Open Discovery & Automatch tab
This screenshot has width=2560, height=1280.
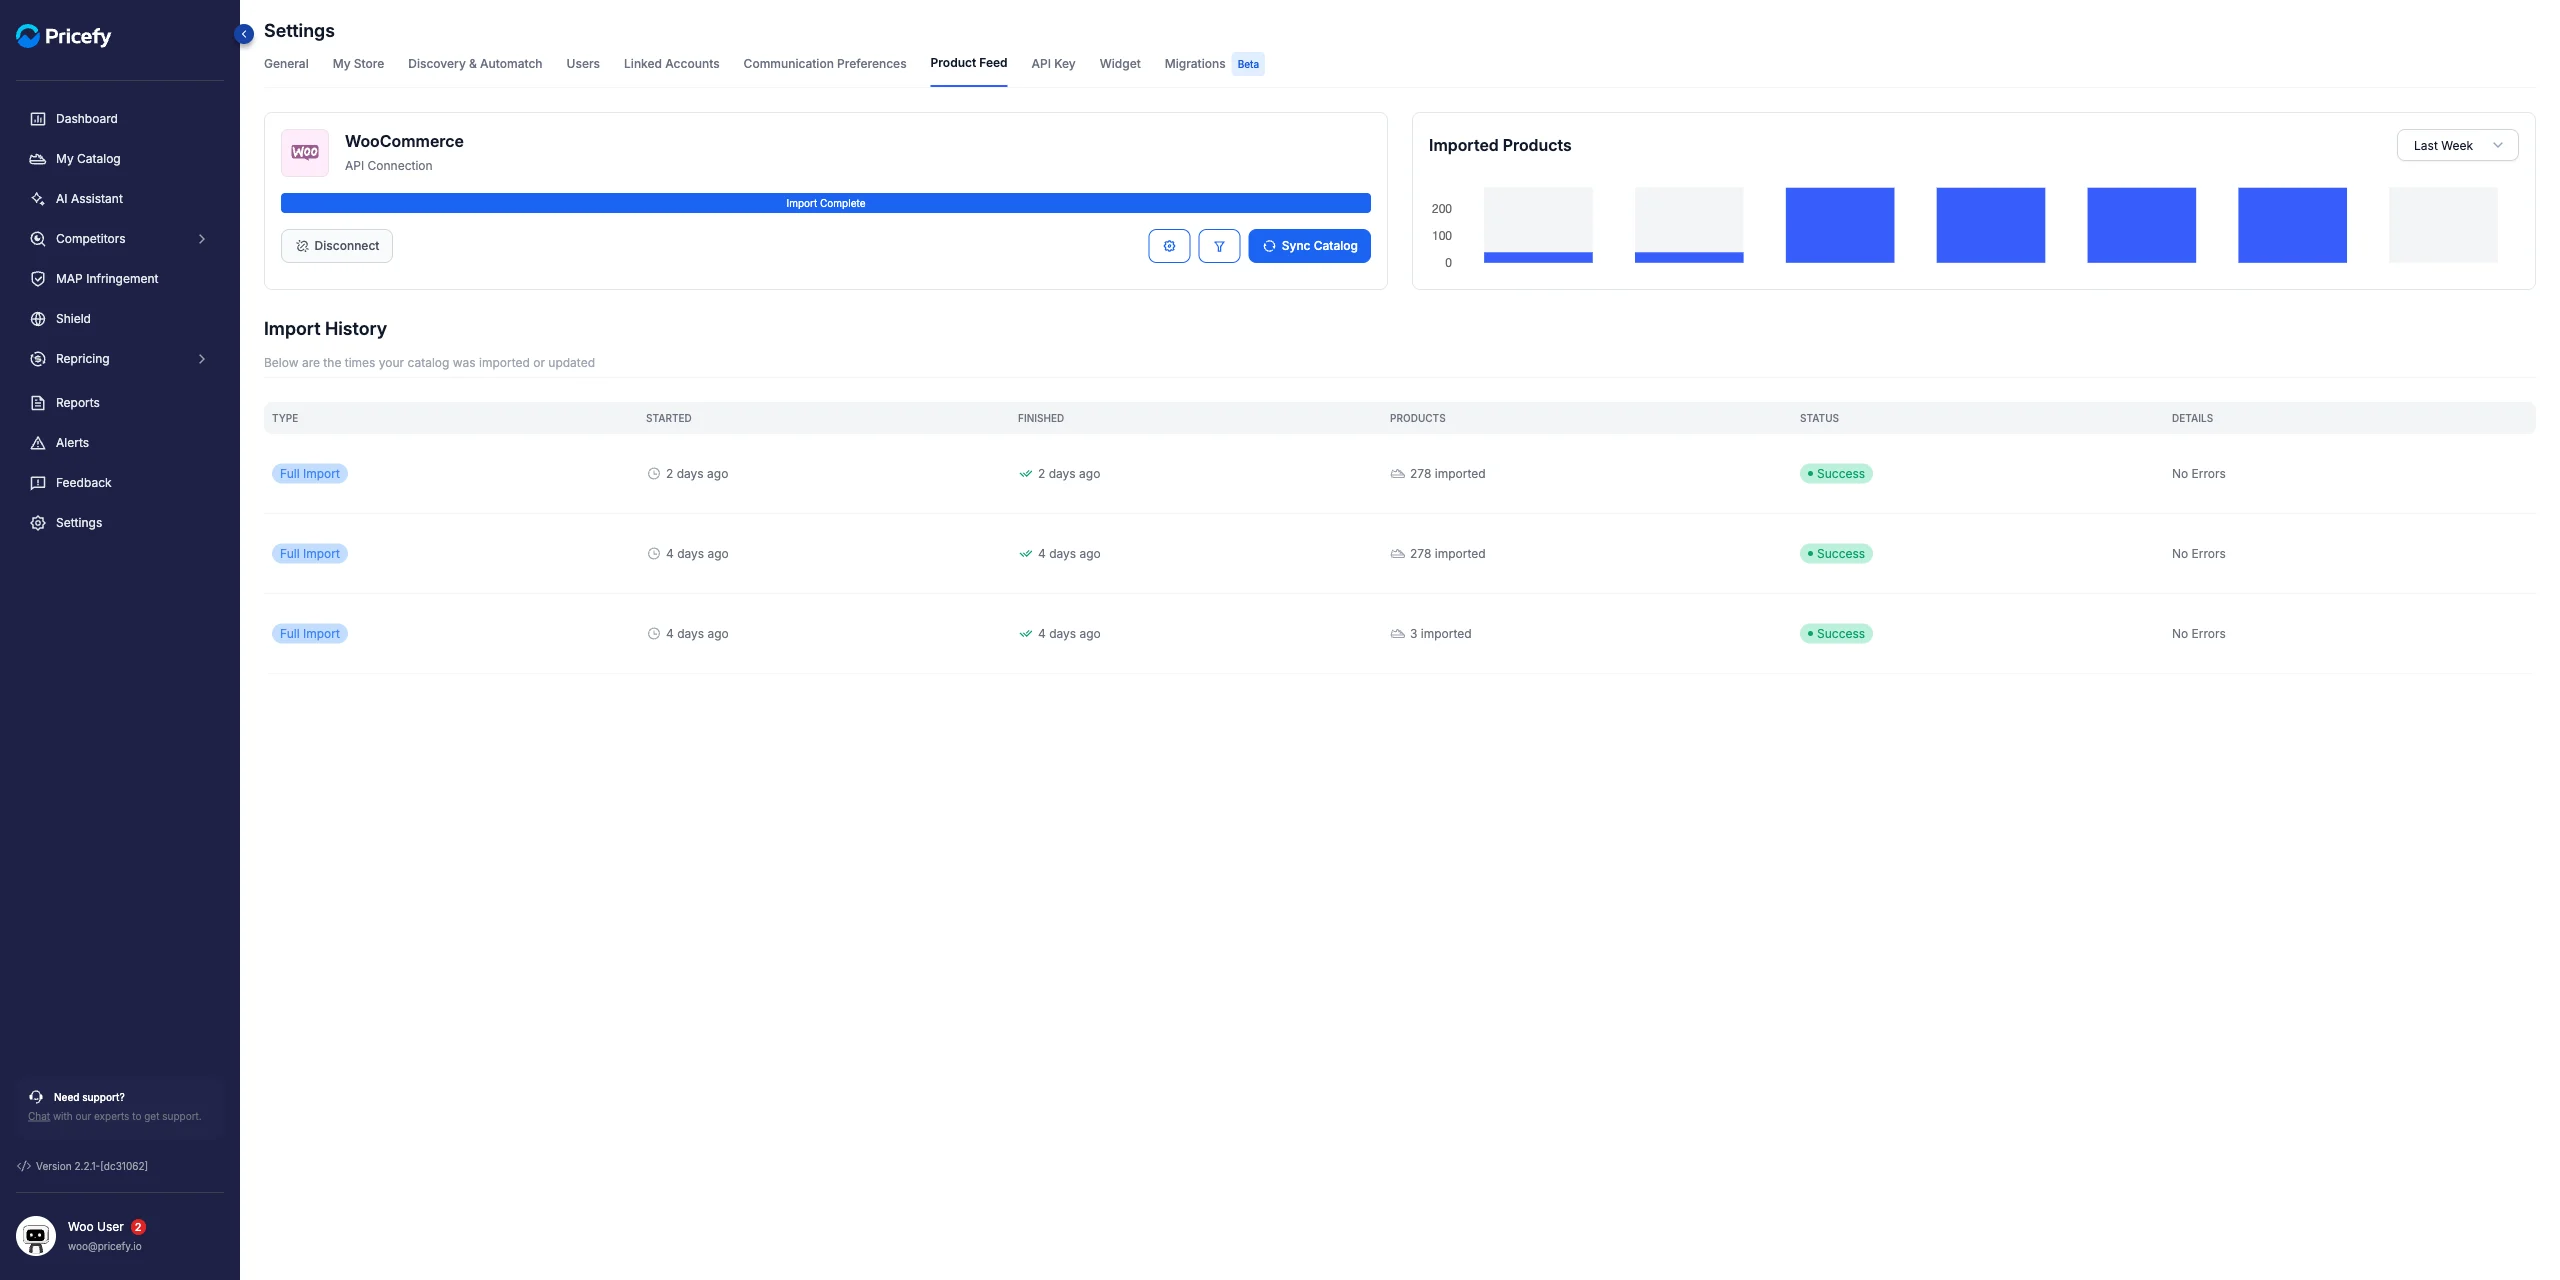(x=475, y=64)
